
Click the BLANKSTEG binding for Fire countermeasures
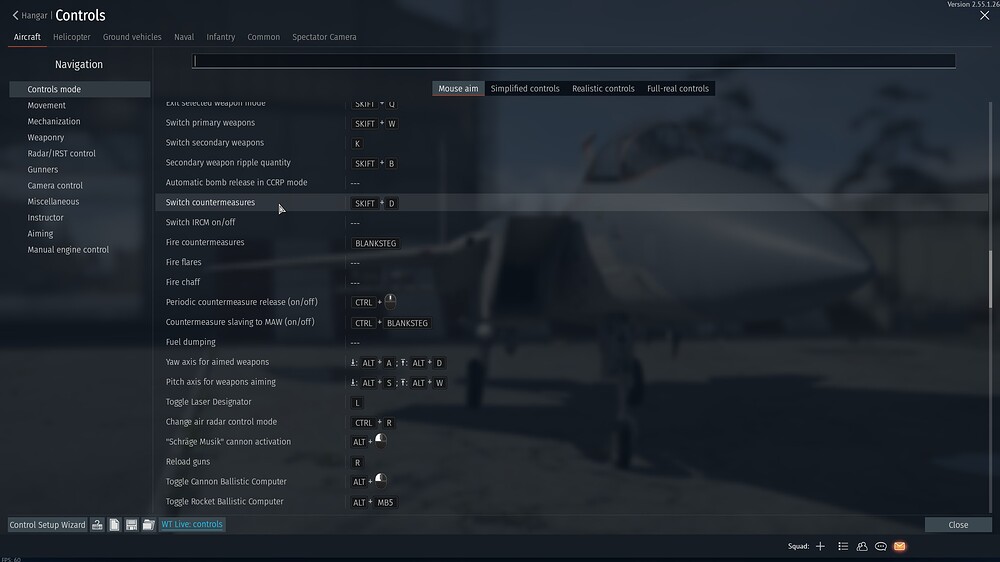[377, 243]
